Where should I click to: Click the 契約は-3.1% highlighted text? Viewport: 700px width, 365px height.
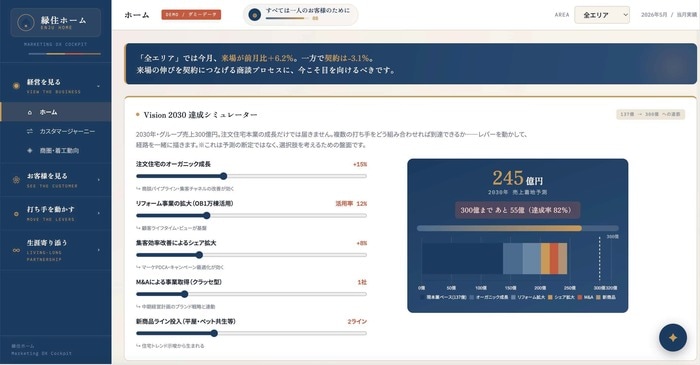(347, 58)
